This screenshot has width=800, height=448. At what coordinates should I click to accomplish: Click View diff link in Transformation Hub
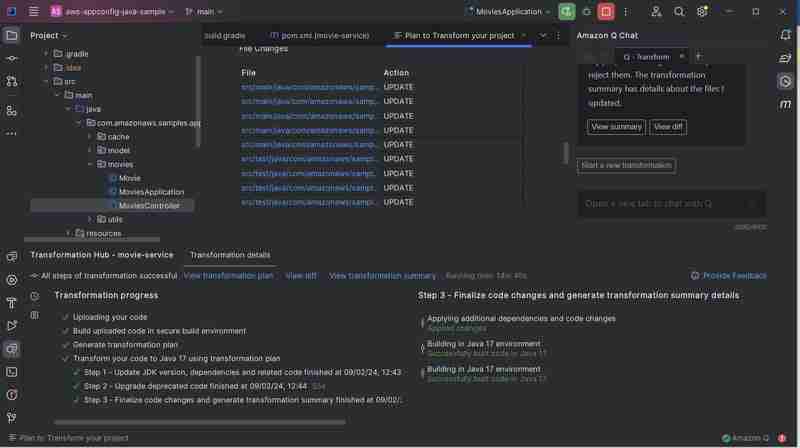coord(301,276)
